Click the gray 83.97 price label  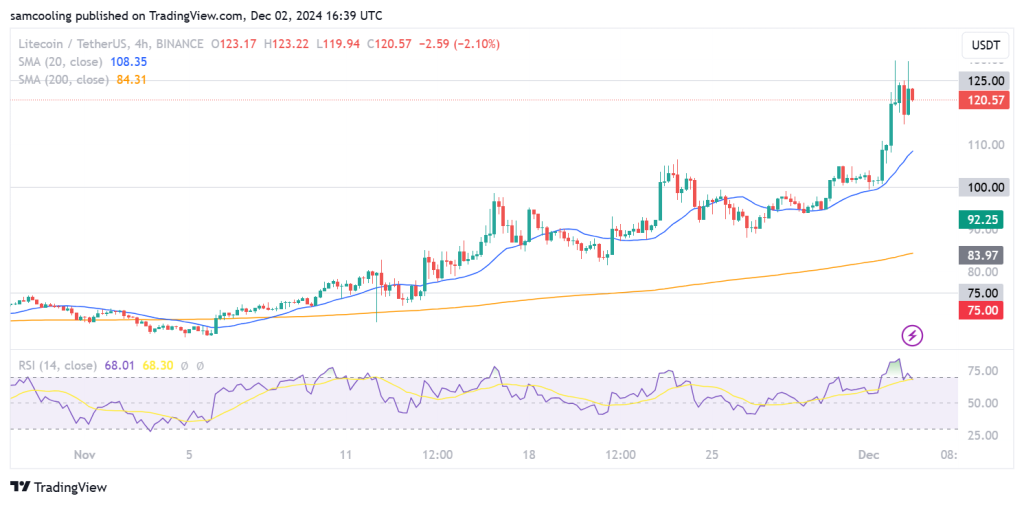pyautogui.click(x=981, y=255)
